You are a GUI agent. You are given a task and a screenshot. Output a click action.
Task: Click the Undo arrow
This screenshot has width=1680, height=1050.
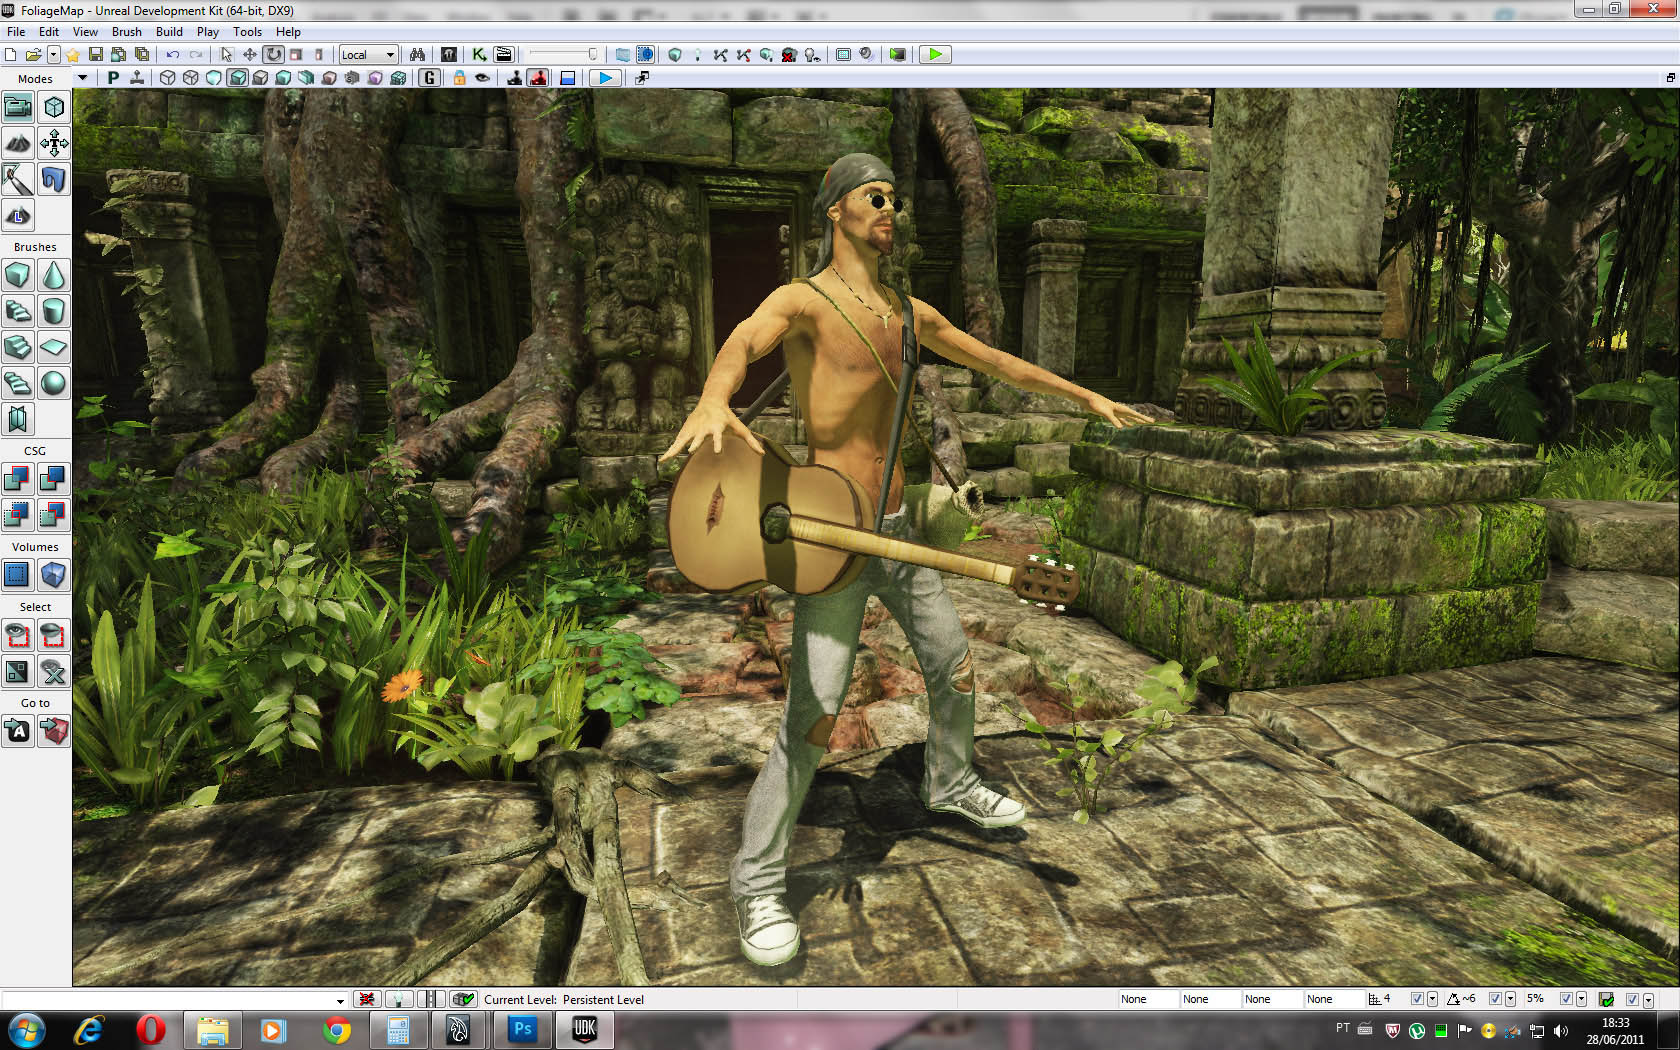point(173,55)
